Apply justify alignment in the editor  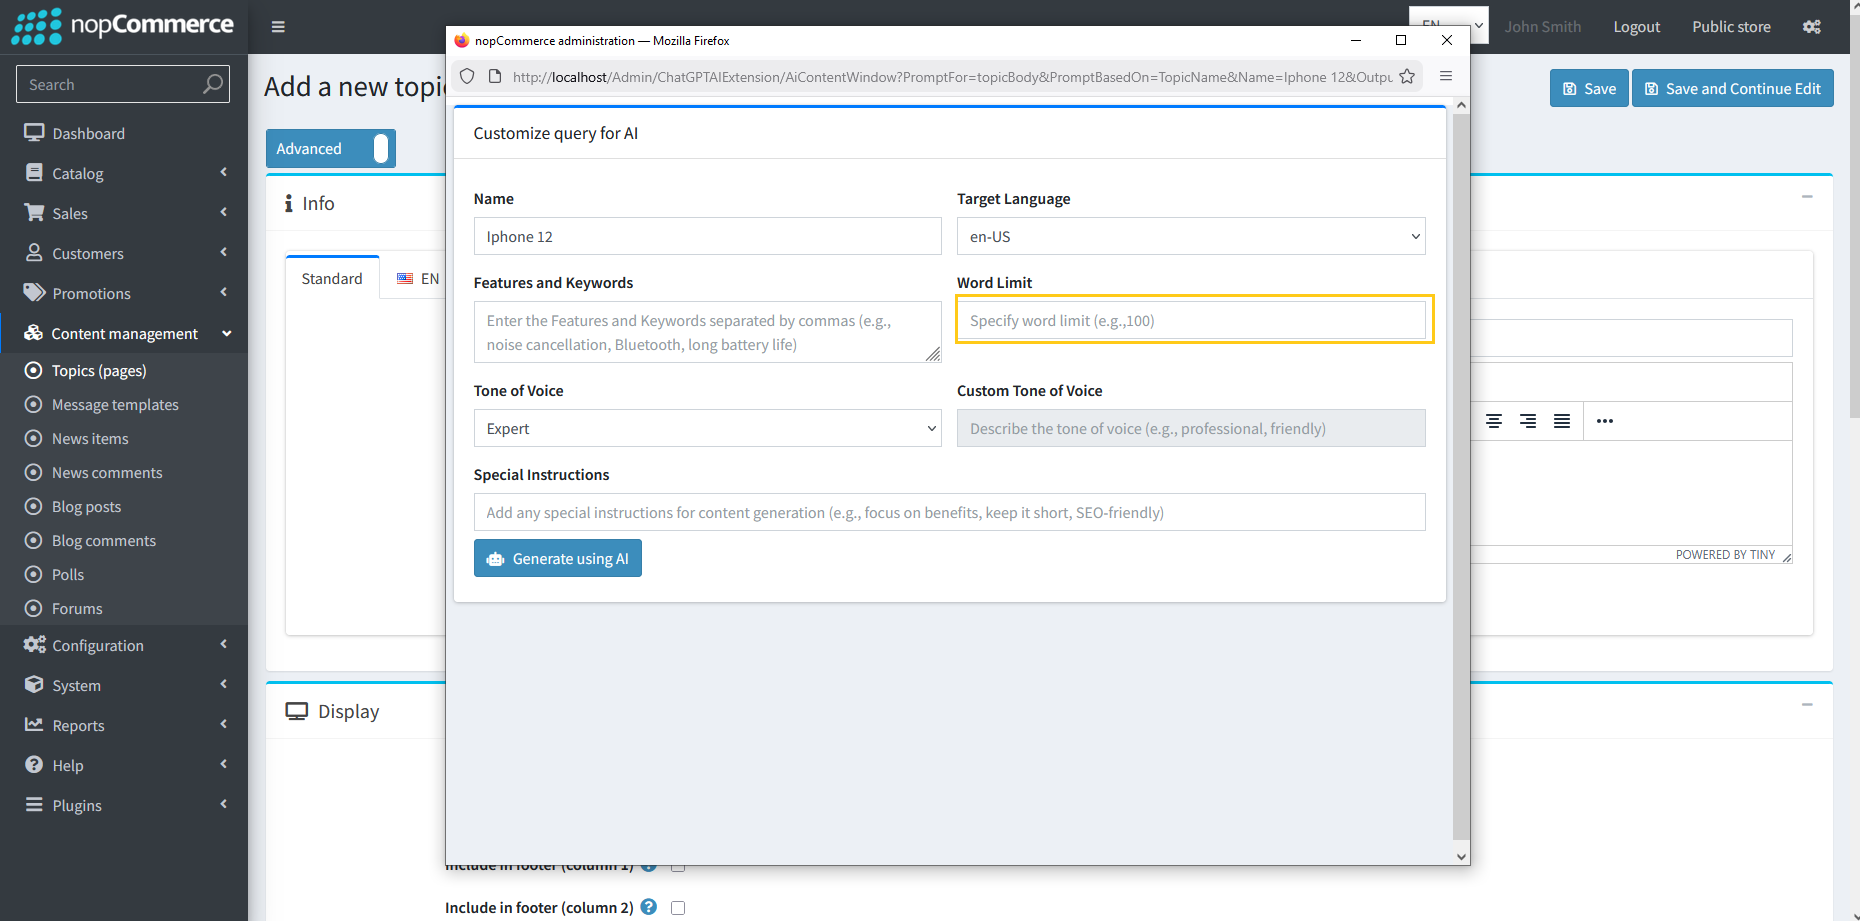pyautogui.click(x=1562, y=421)
